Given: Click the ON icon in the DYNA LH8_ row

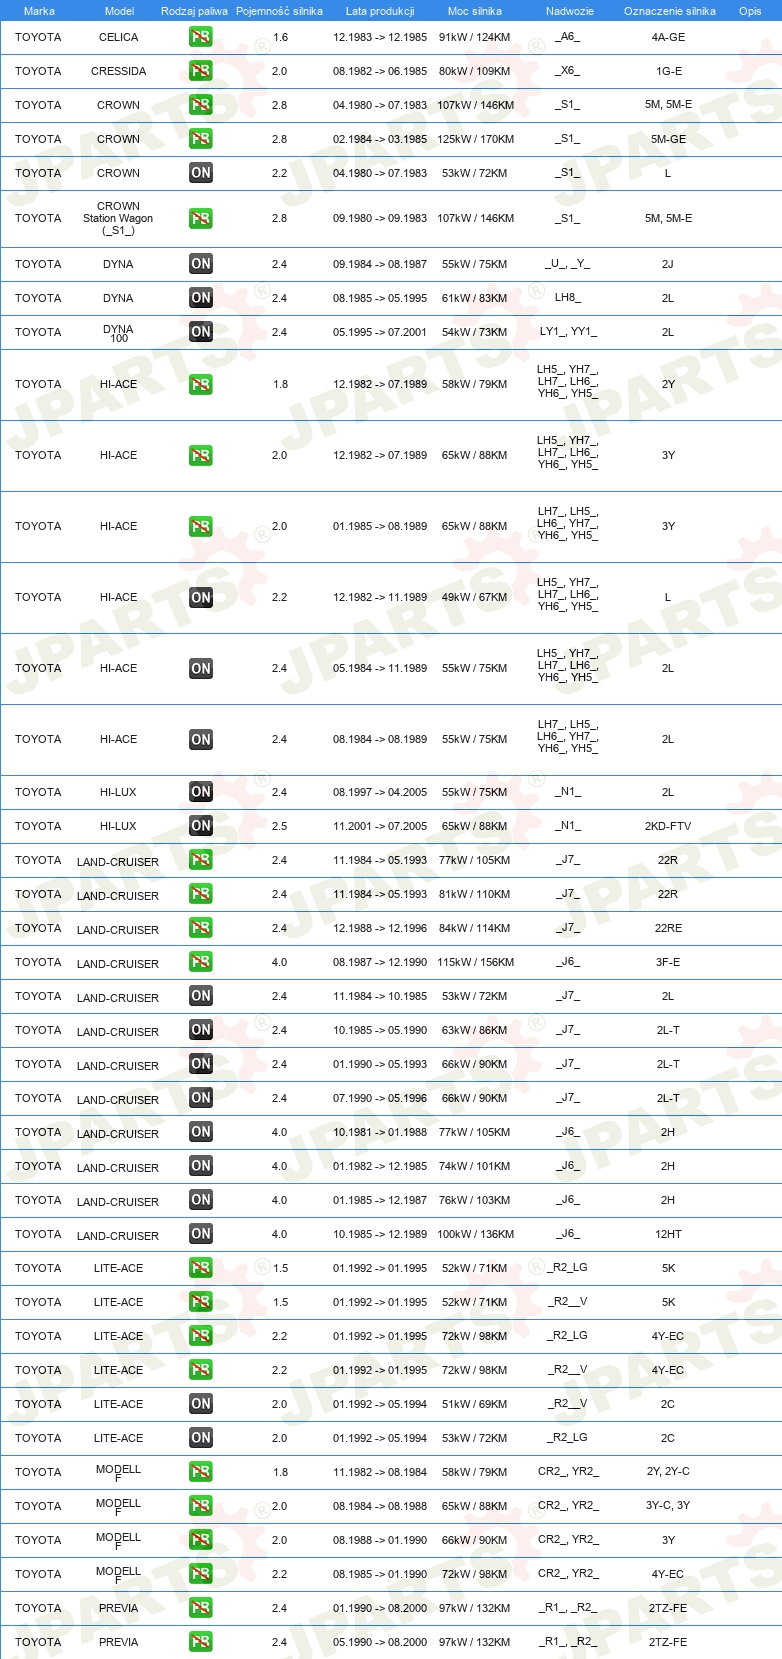Looking at the screenshot, I should point(201,298).
